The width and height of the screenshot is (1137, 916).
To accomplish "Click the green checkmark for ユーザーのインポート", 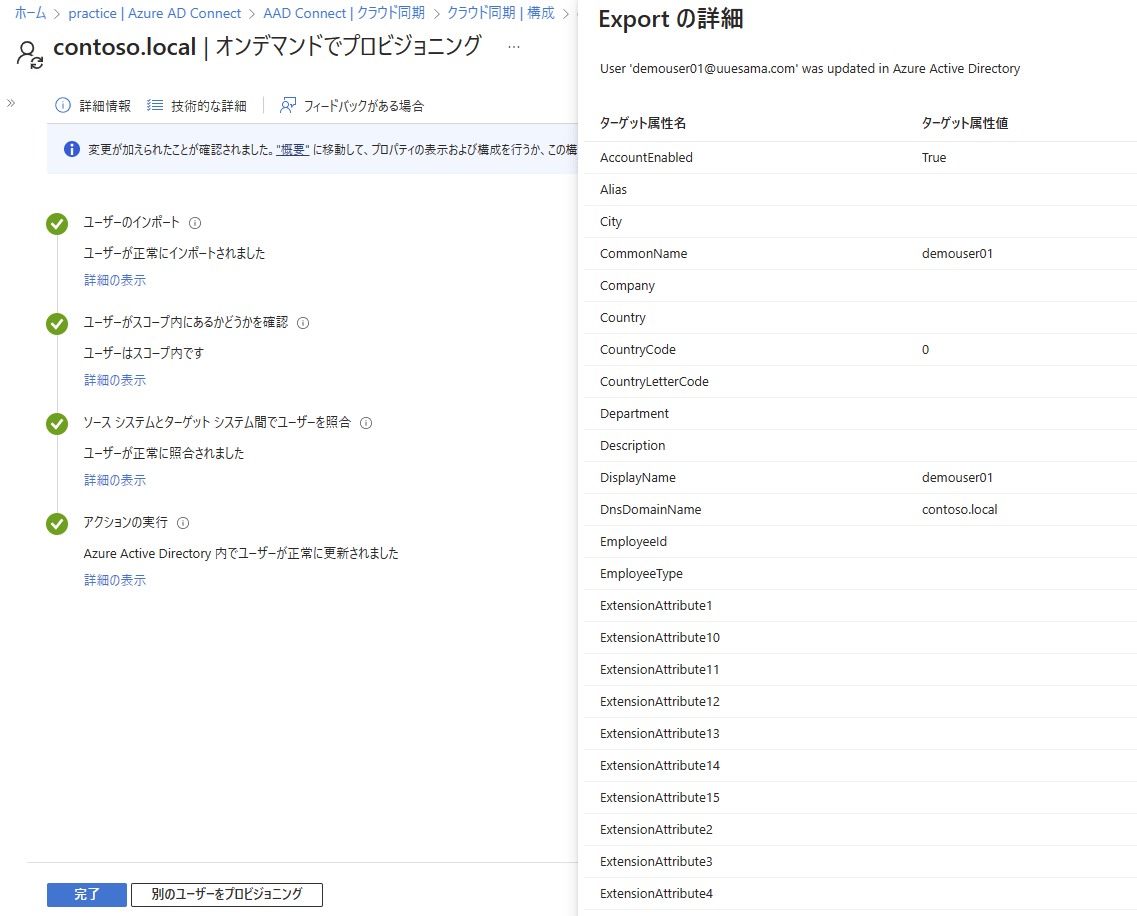I will (57, 224).
